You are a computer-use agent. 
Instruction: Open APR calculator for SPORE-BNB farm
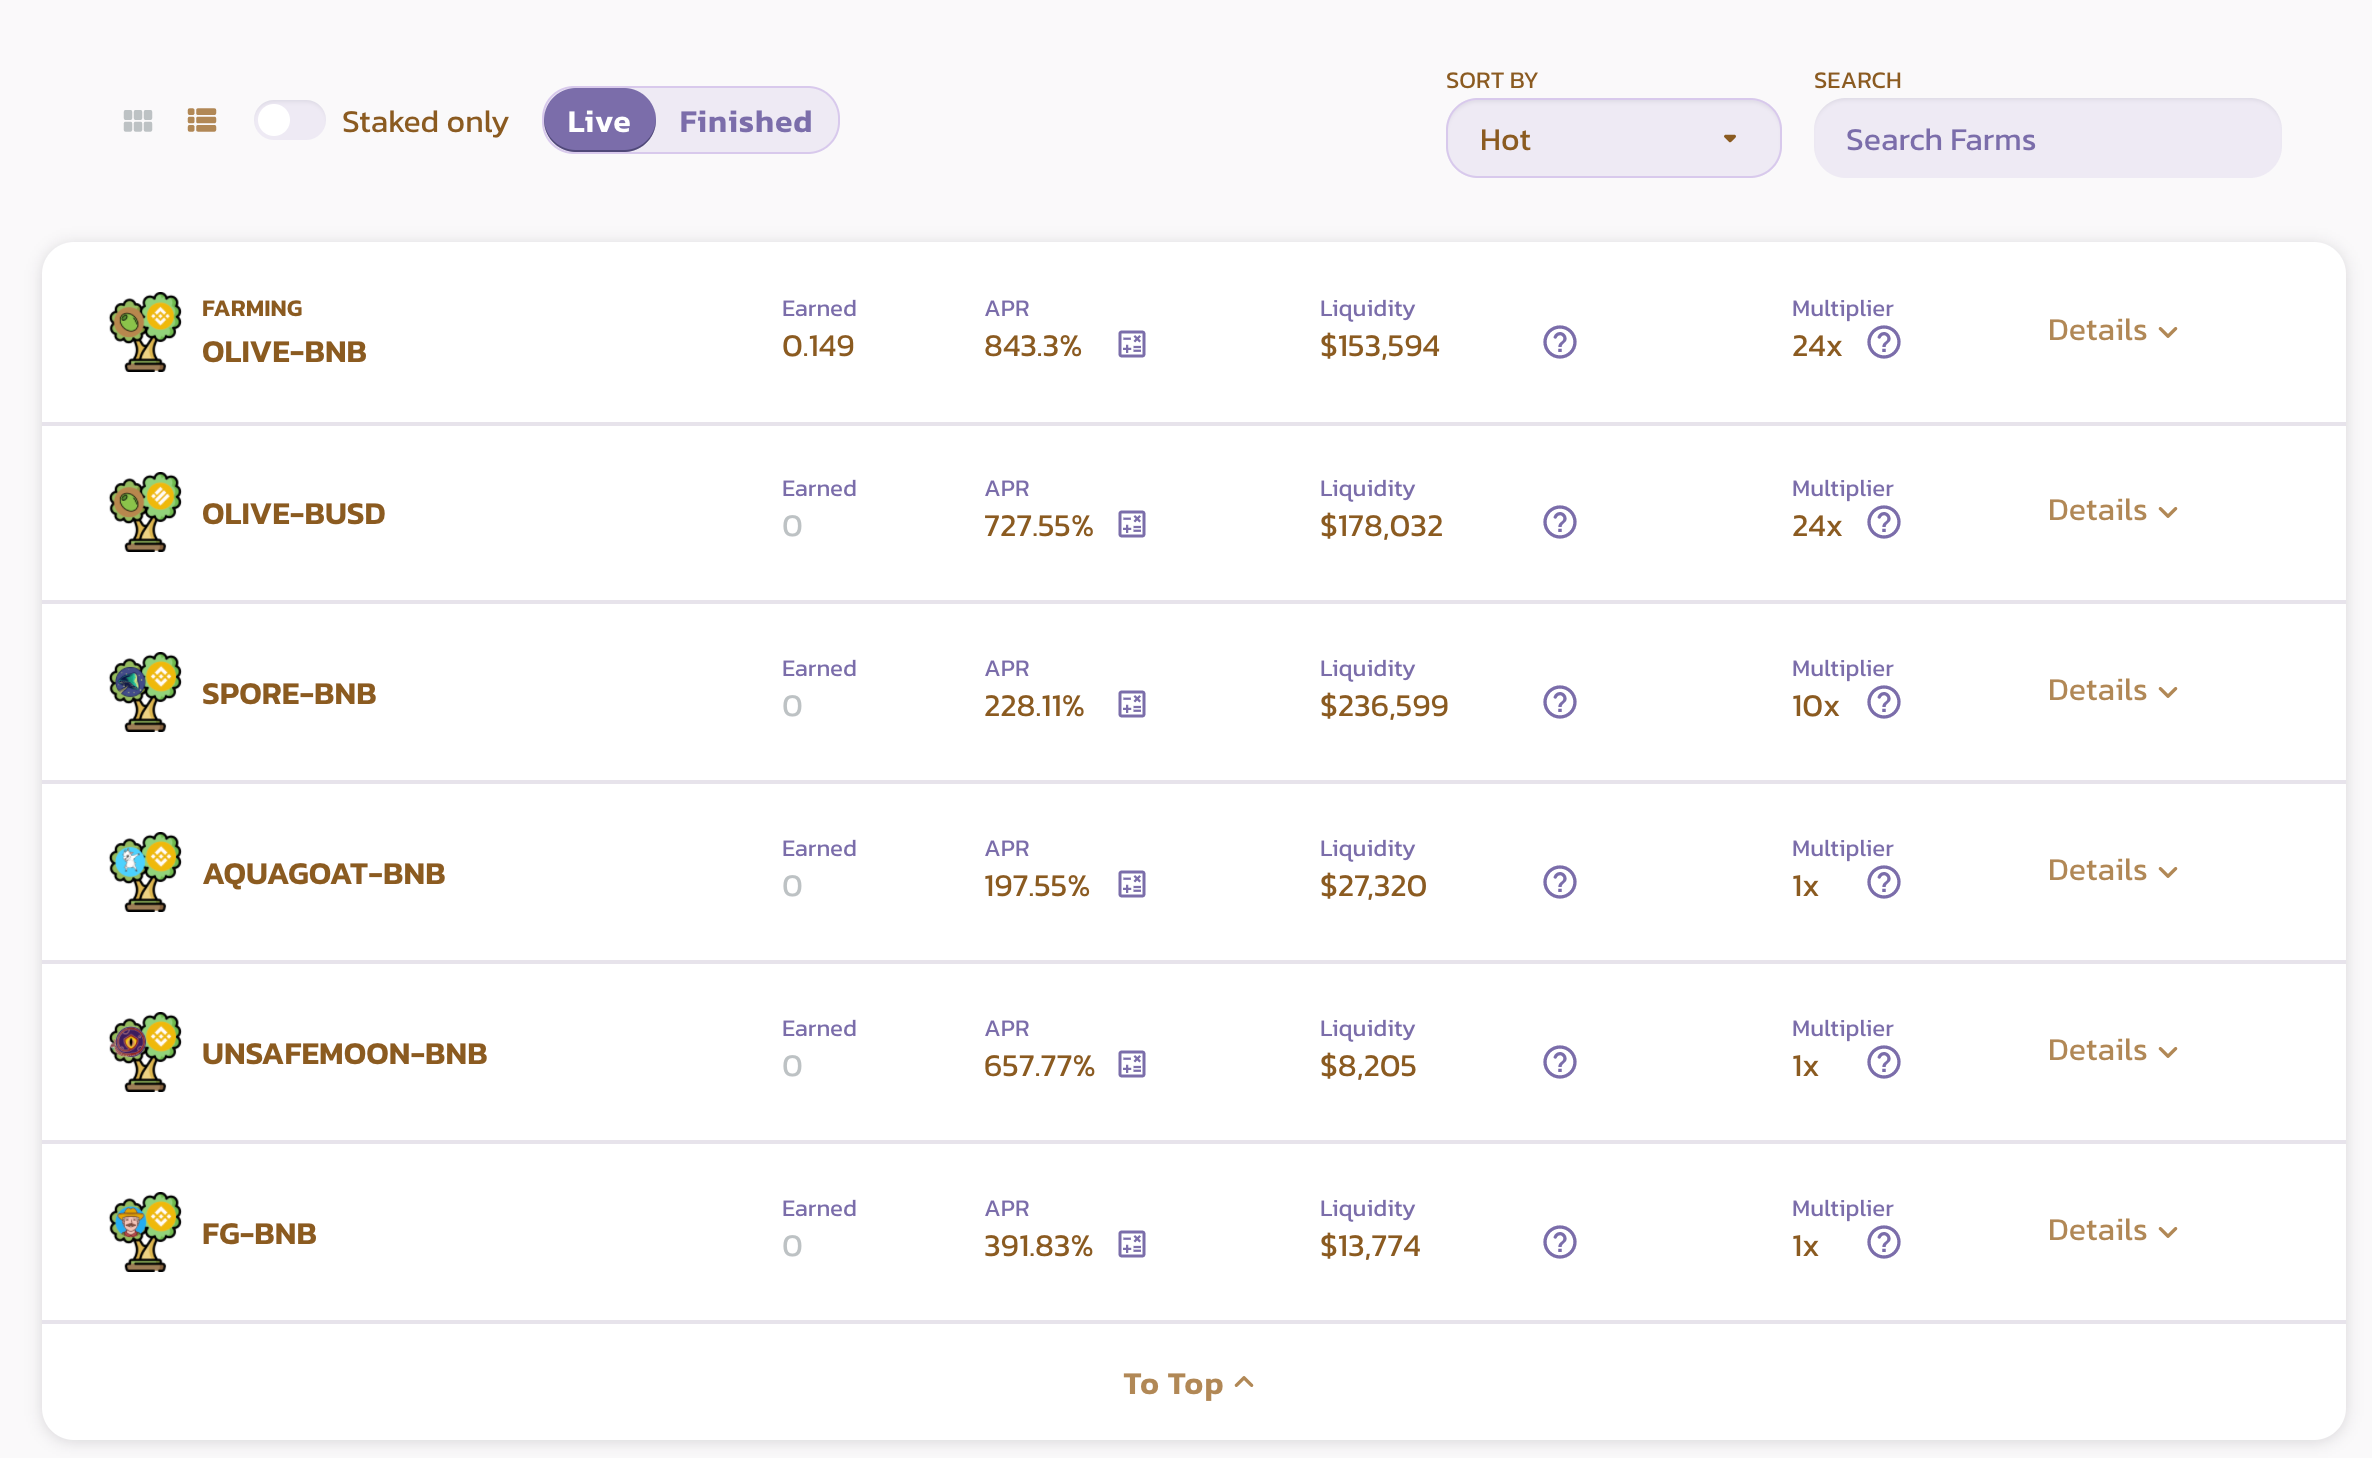[1131, 705]
